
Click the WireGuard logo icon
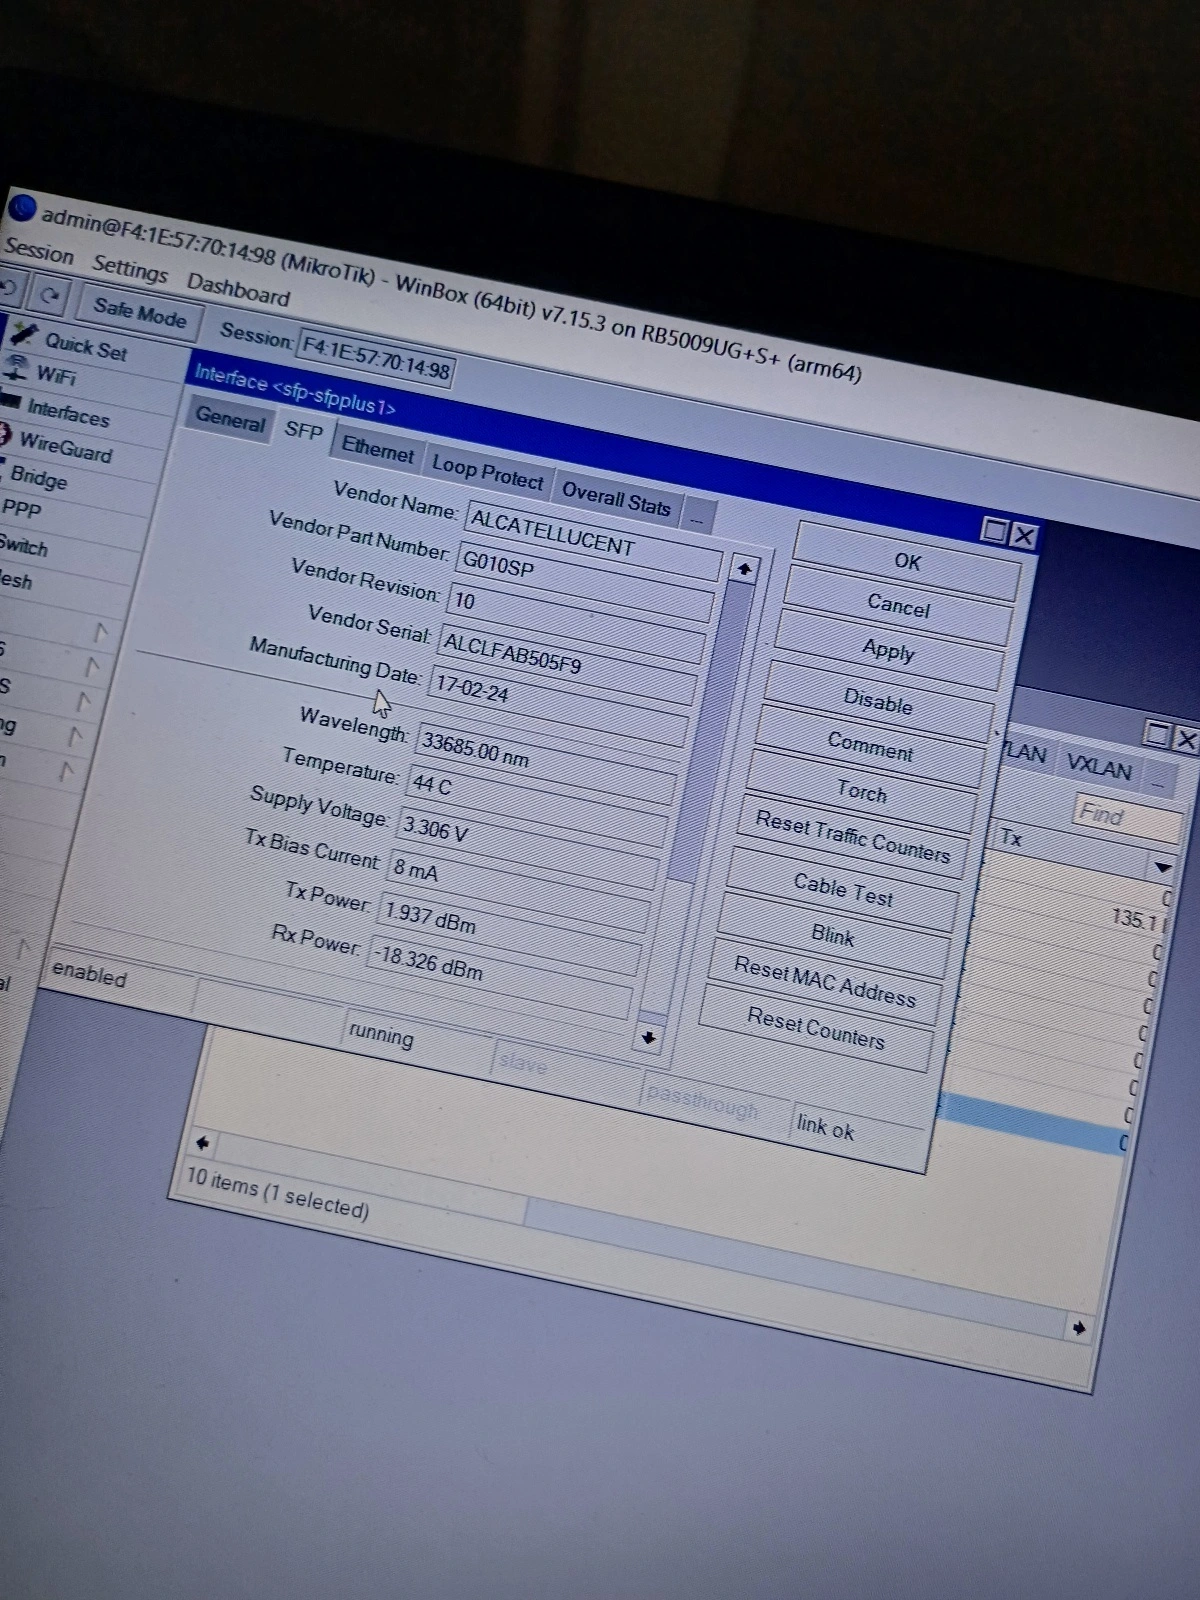[5, 435]
